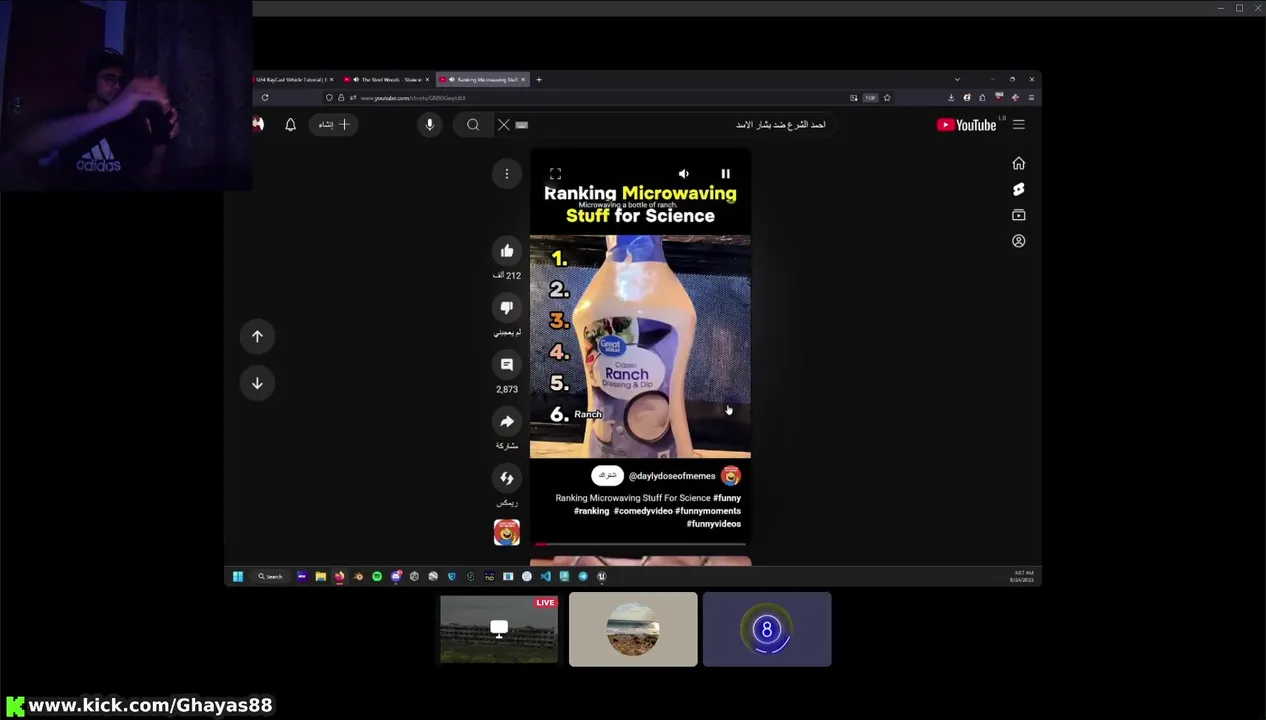Open the three-dot options menu beside the video
1266x720 pixels.
click(507, 174)
